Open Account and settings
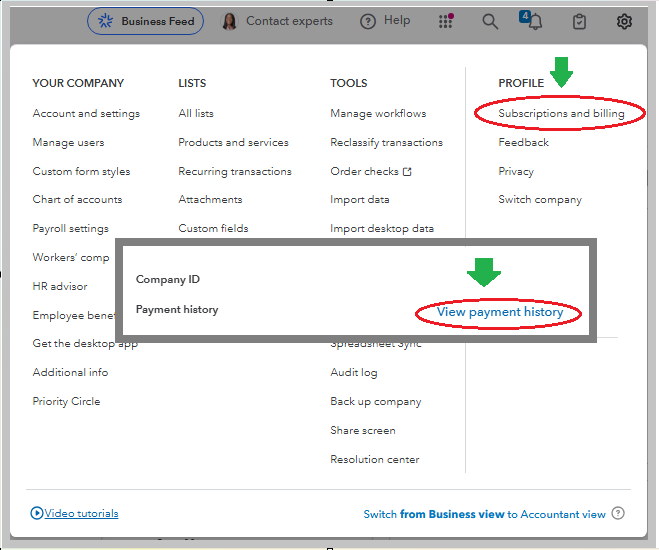The image size is (659, 550). (86, 113)
